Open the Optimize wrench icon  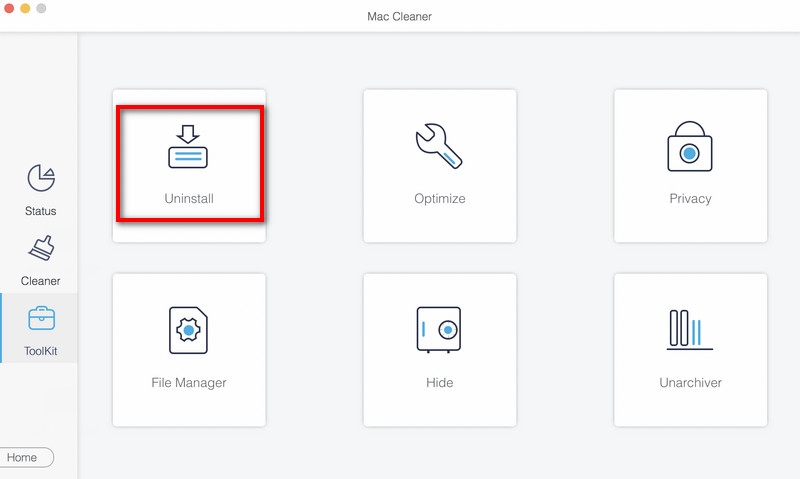(439, 146)
